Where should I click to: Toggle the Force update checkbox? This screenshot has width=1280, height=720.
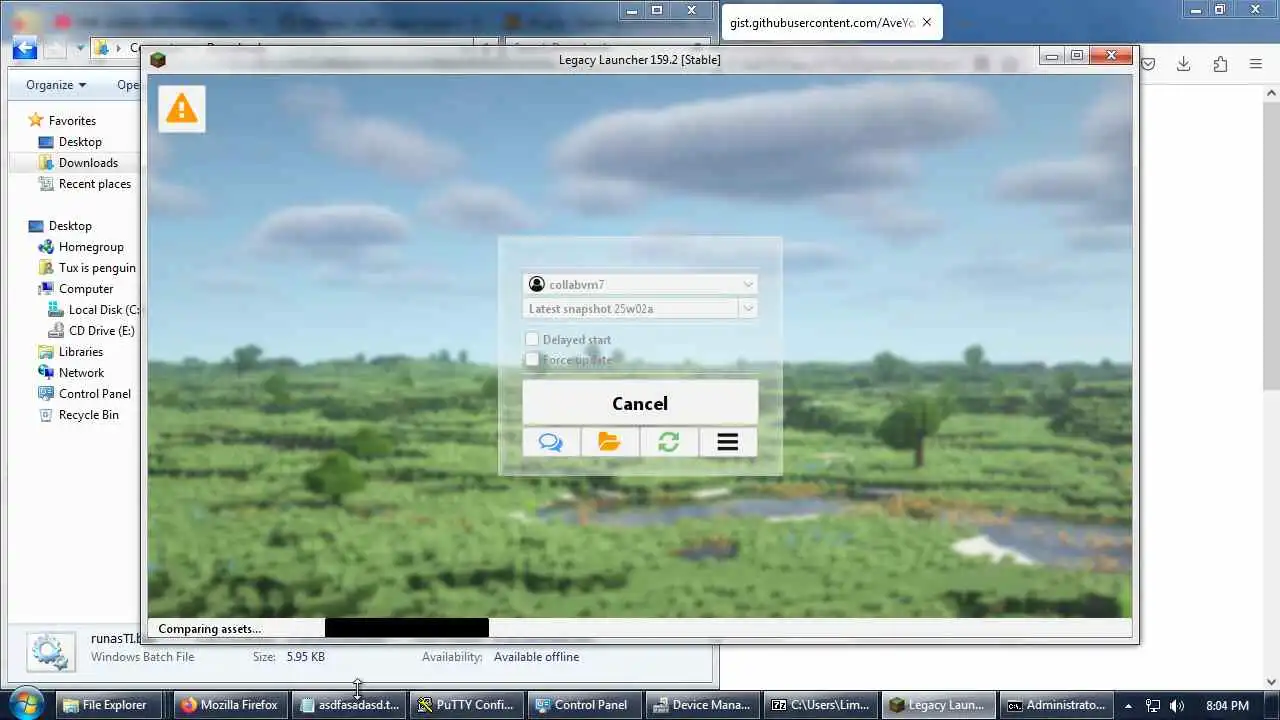click(532, 360)
